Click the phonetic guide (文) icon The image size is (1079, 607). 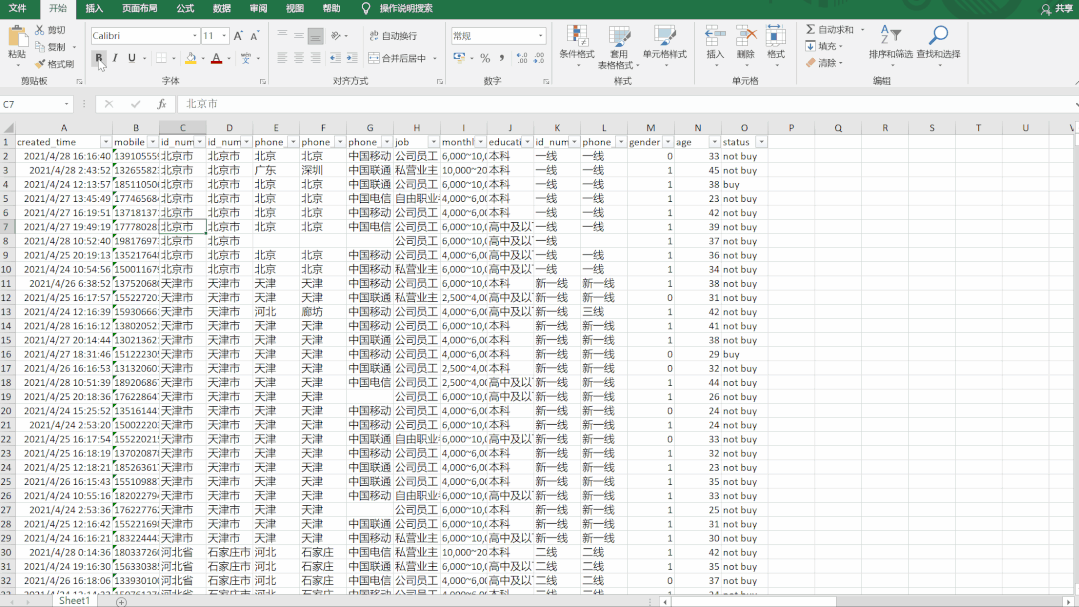click(246, 58)
